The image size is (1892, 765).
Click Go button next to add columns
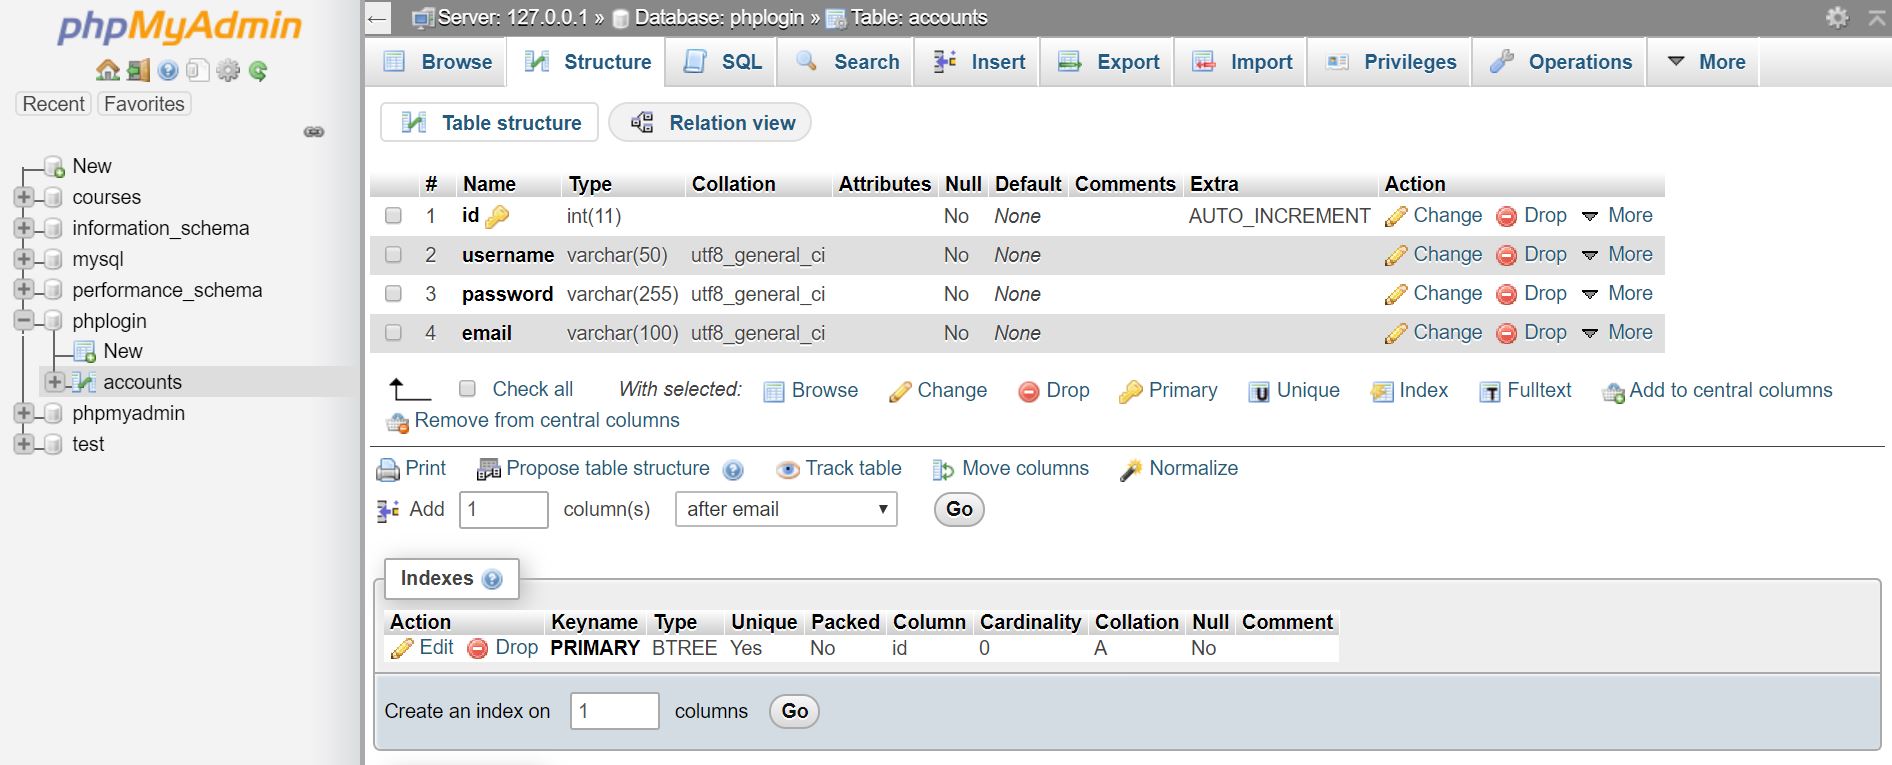coord(959,510)
